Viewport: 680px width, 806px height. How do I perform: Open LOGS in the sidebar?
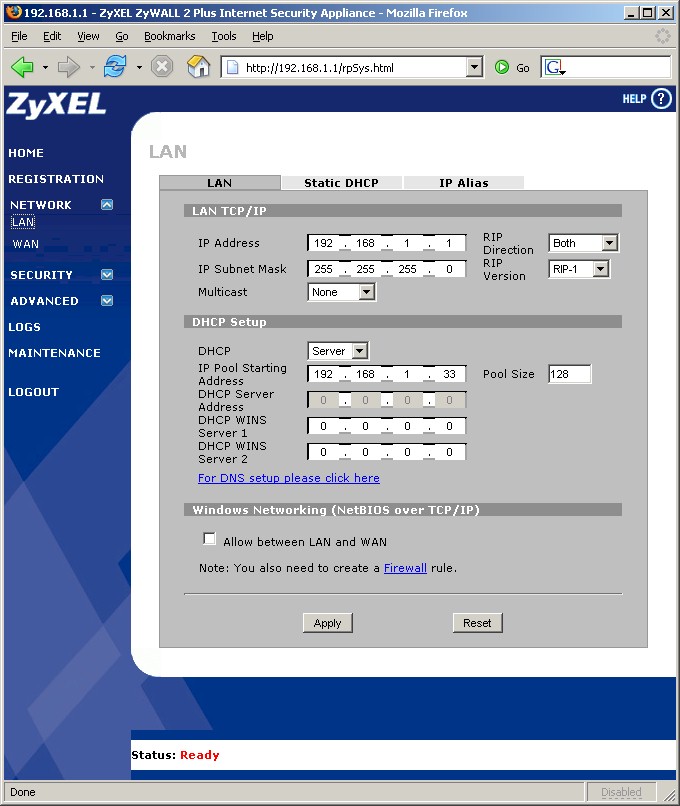click(x=24, y=327)
